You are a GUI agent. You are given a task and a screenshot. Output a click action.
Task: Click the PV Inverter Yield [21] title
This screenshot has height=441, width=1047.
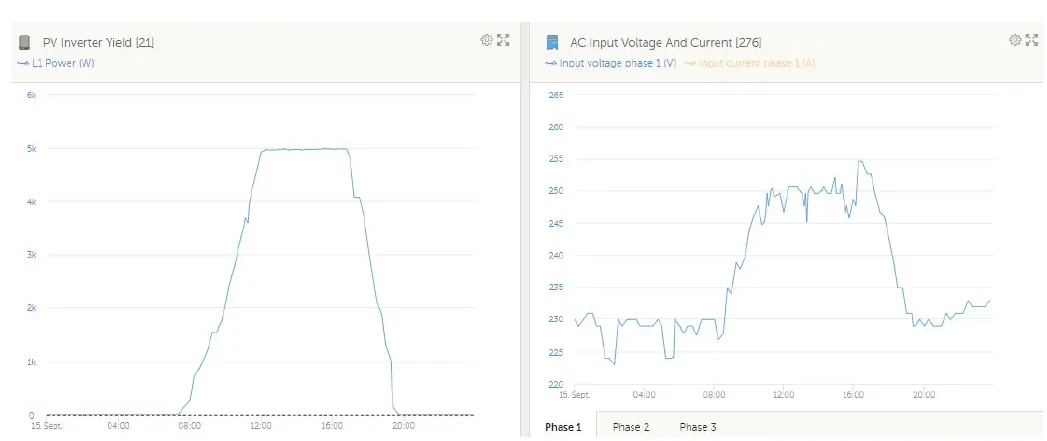[98, 43]
